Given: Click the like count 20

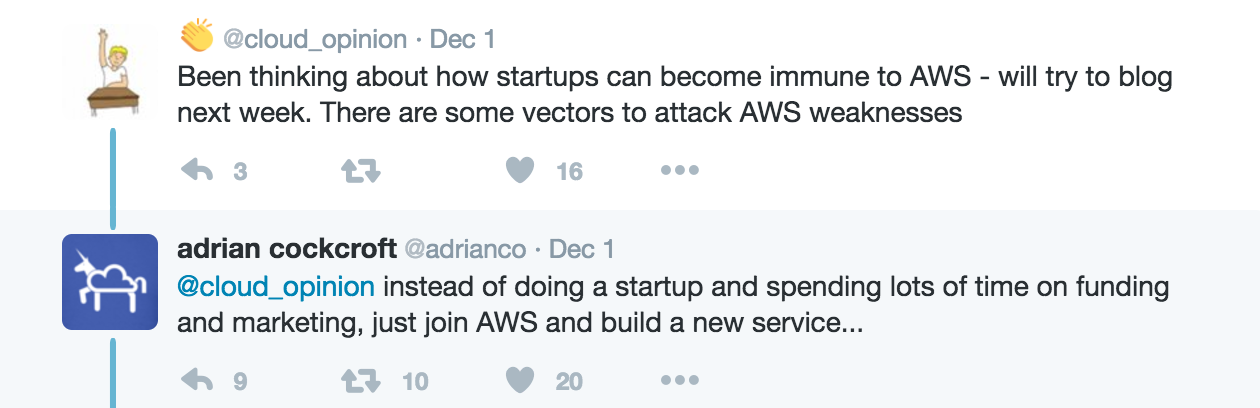Looking at the screenshot, I should pos(569,381).
